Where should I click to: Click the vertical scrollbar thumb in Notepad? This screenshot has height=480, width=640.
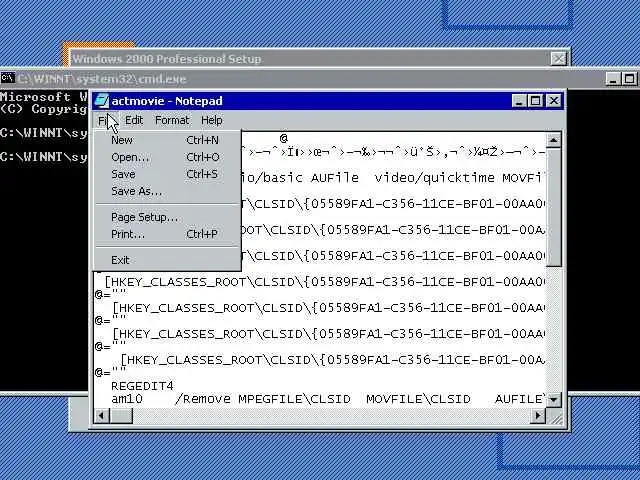[x=553, y=207]
